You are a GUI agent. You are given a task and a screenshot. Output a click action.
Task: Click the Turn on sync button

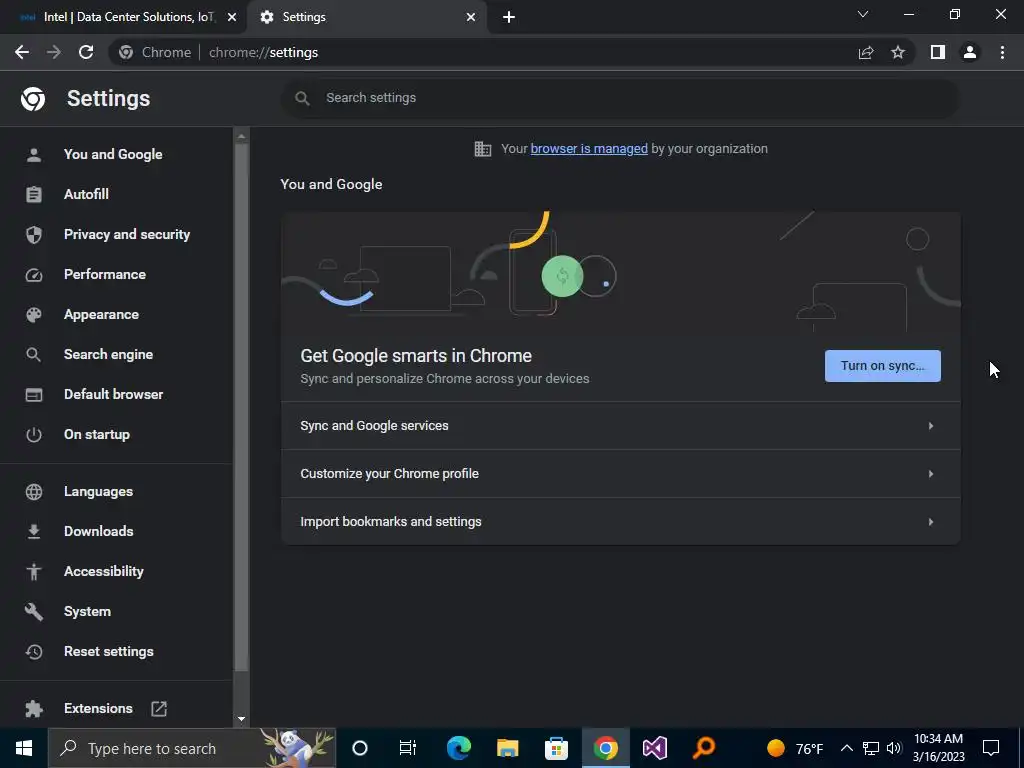pyautogui.click(x=882, y=366)
